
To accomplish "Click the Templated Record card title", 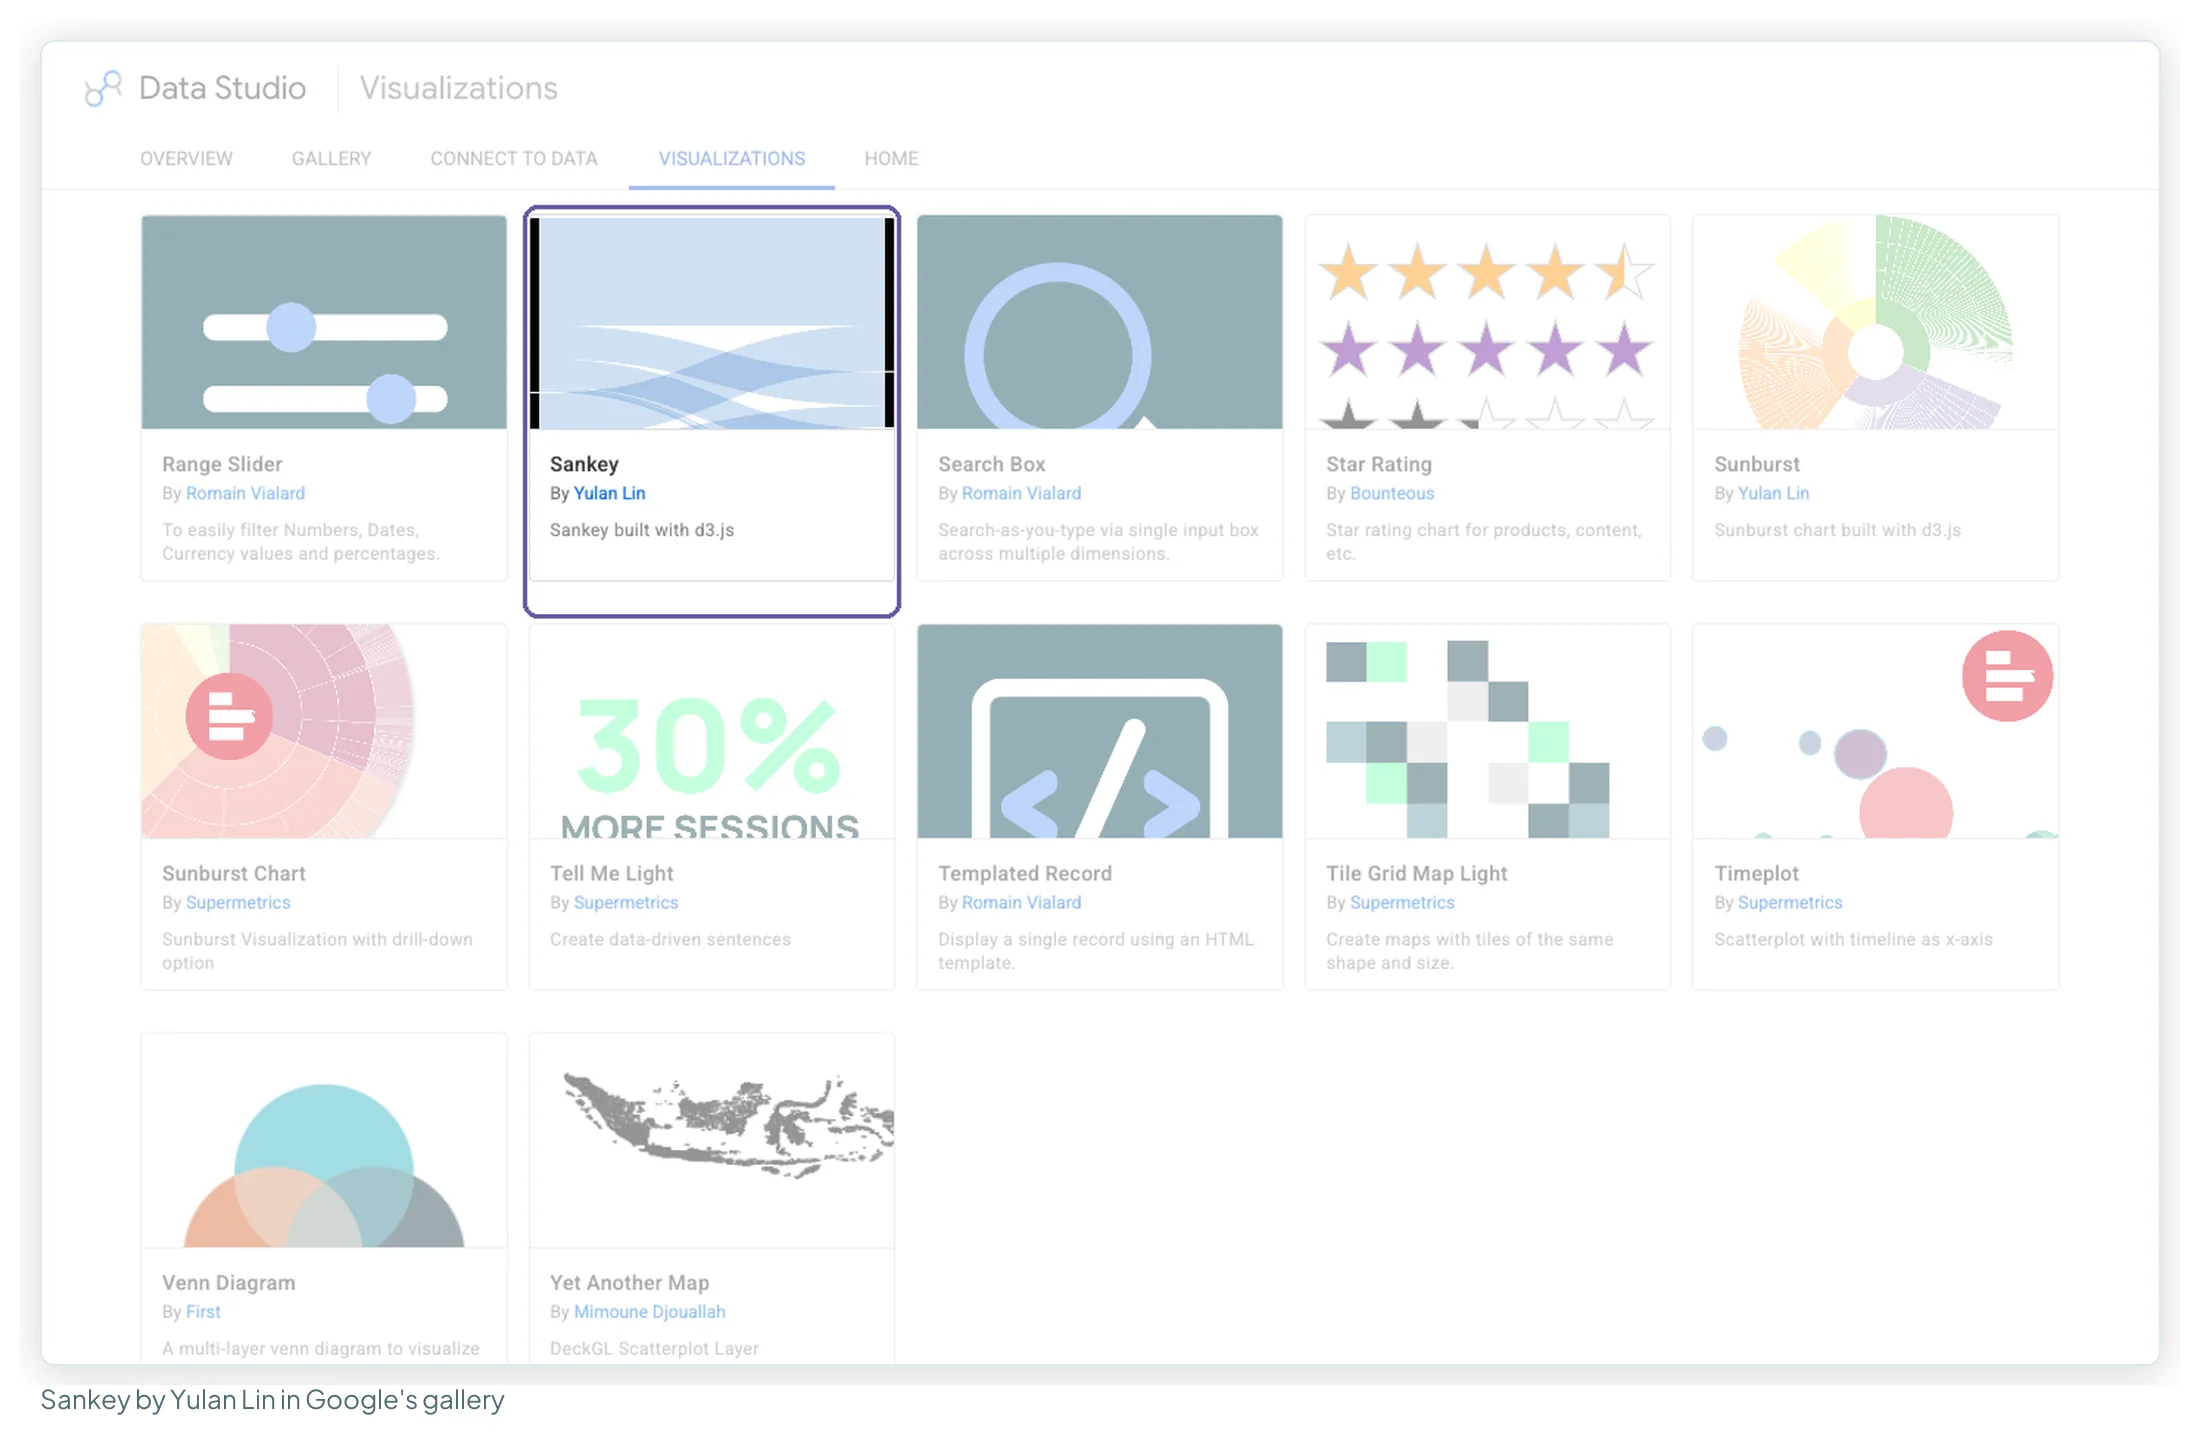I will tap(1025, 873).
